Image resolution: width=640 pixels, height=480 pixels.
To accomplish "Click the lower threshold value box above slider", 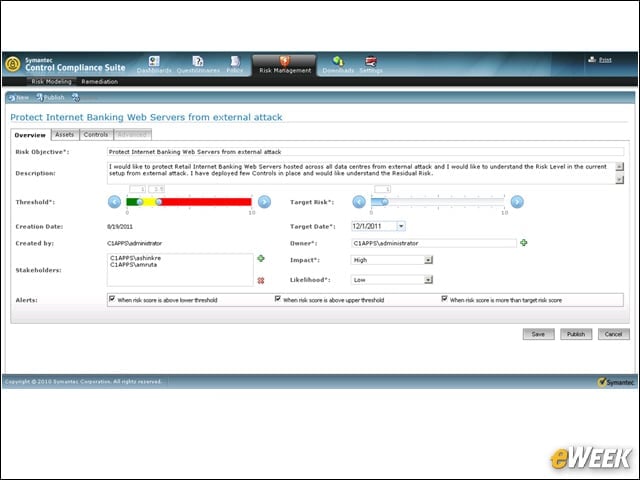I will coord(138,189).
